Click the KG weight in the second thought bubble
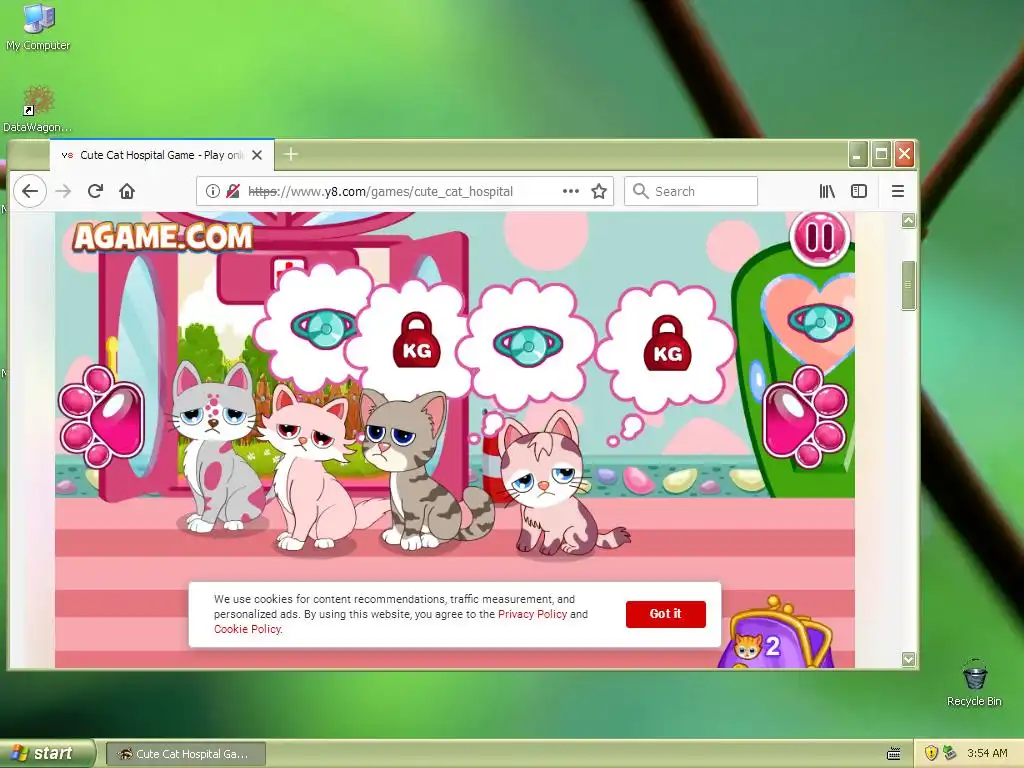This screenshot has height=768, width=1024. [x=417, y=340]
